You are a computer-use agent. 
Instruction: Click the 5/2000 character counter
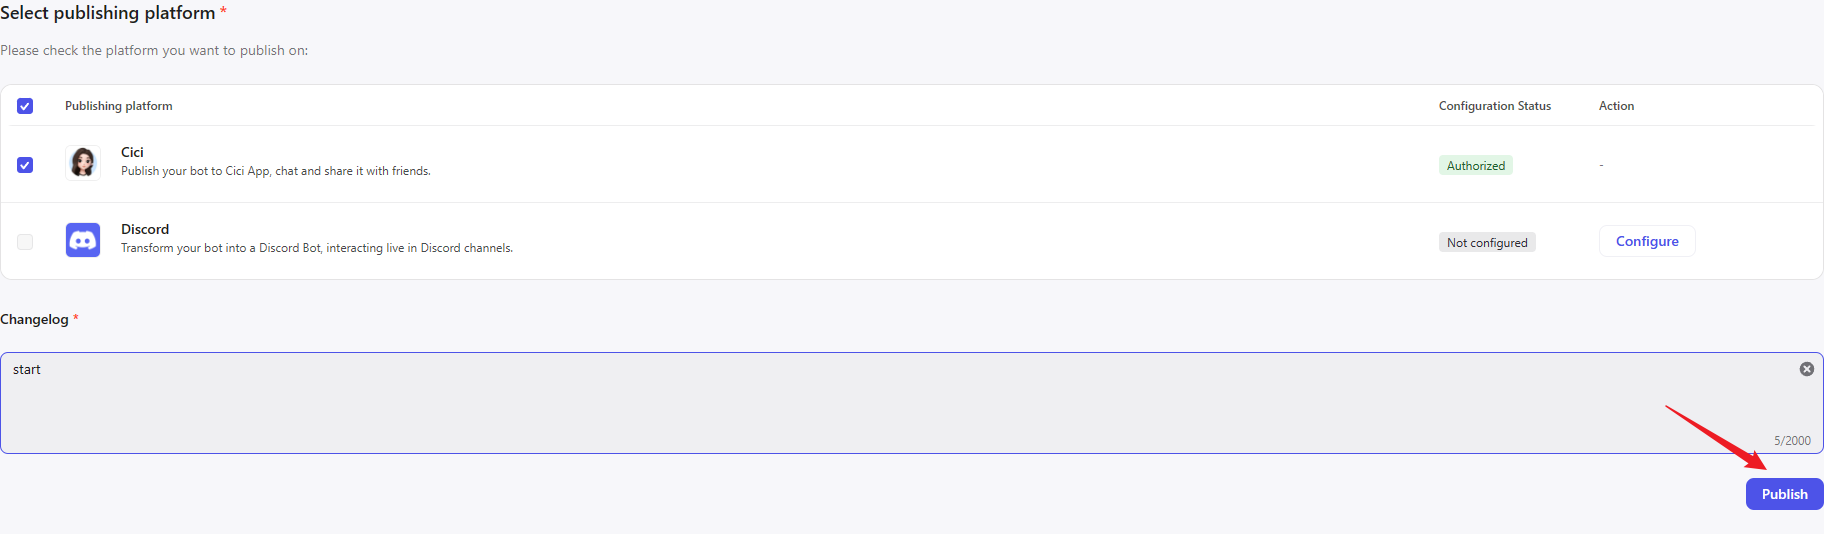pyautogui.click(x=1792, y=441)
